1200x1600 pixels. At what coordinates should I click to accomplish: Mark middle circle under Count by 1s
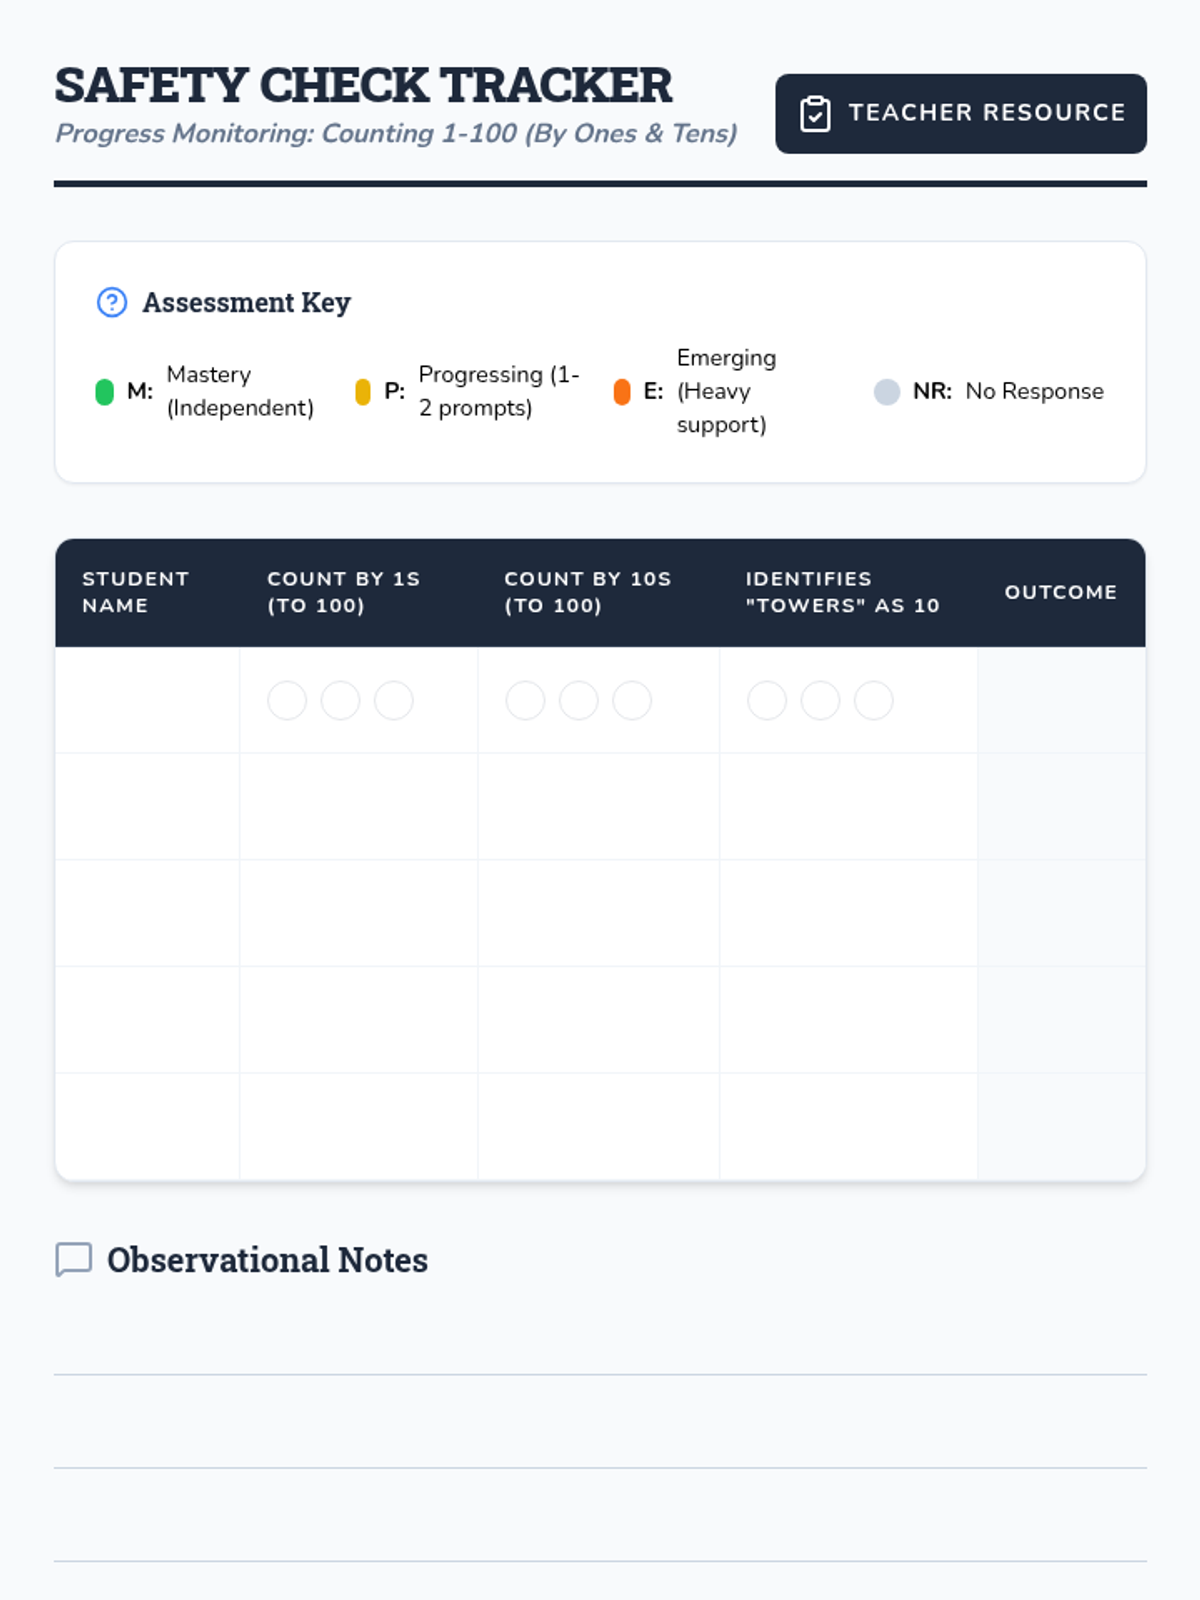point(340,700)
